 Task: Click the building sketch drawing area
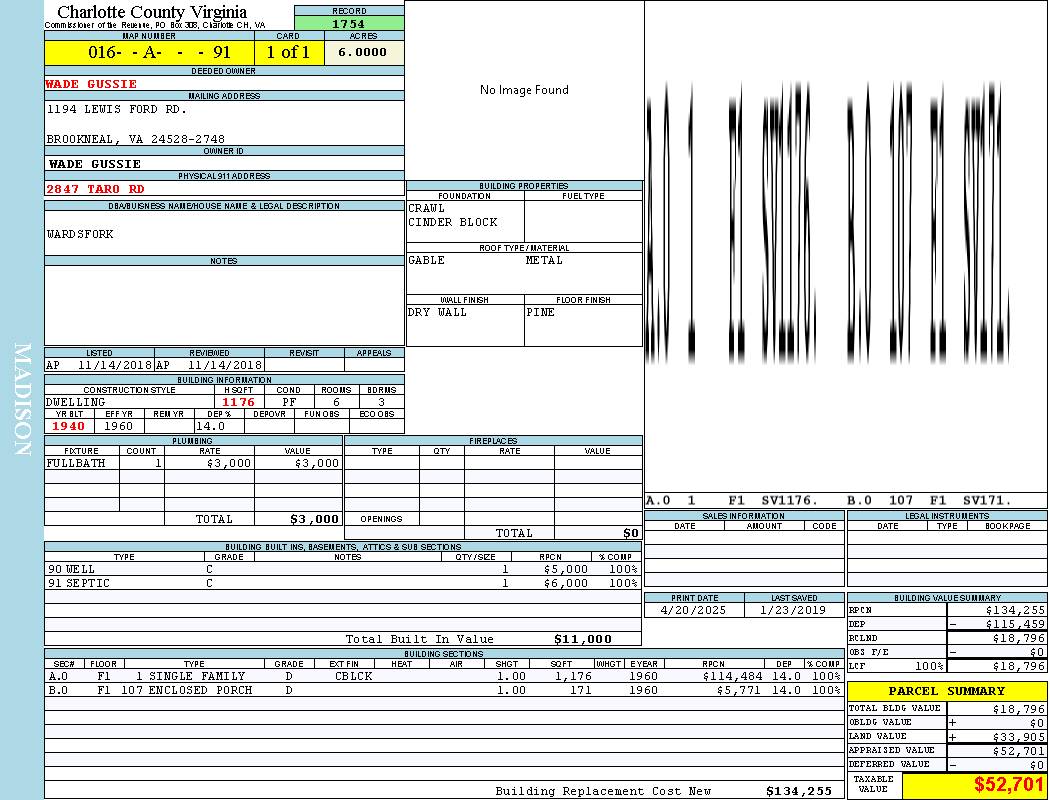846,246
